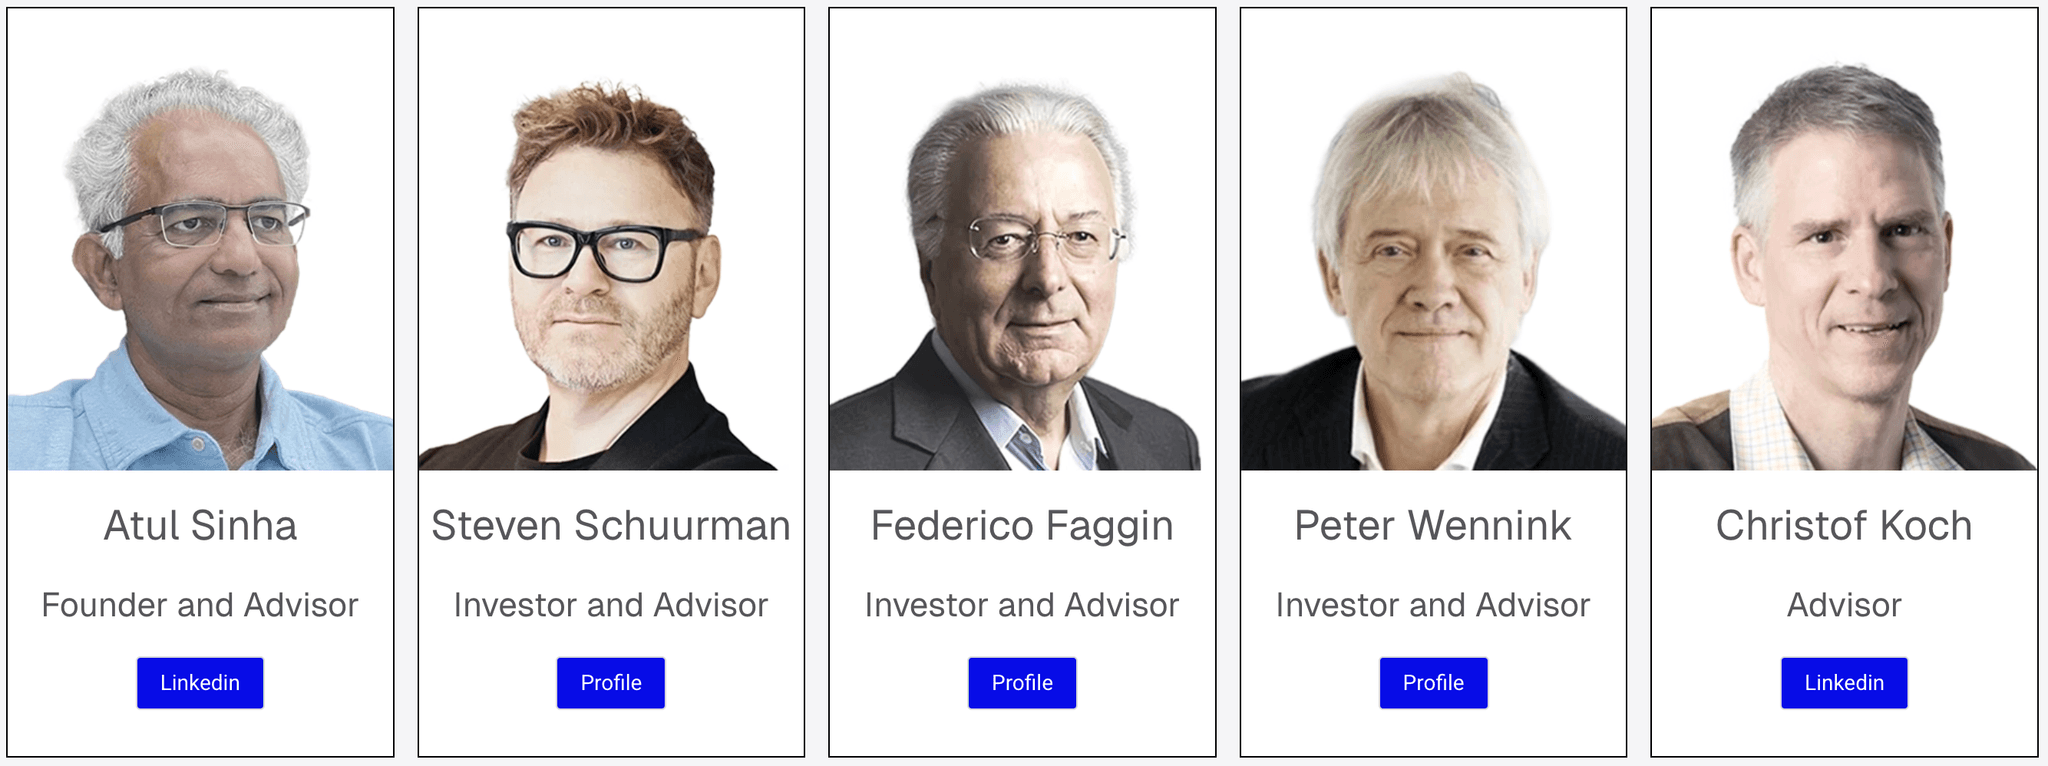Click Federico Faggin's portrait photo
The image size is (2048, 766).
tap(1021, 250)
